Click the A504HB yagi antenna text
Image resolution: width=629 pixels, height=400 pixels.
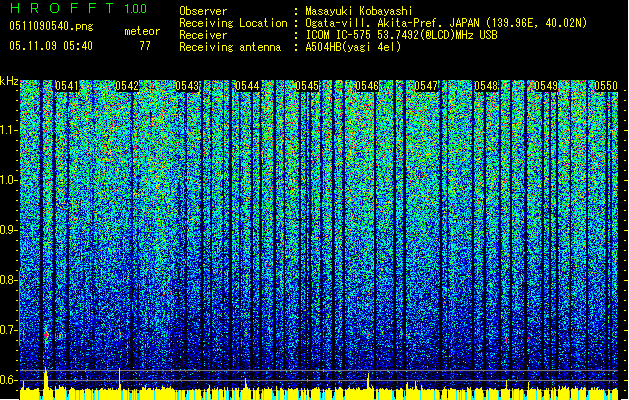pyautogui.click(x=353, y=47)
